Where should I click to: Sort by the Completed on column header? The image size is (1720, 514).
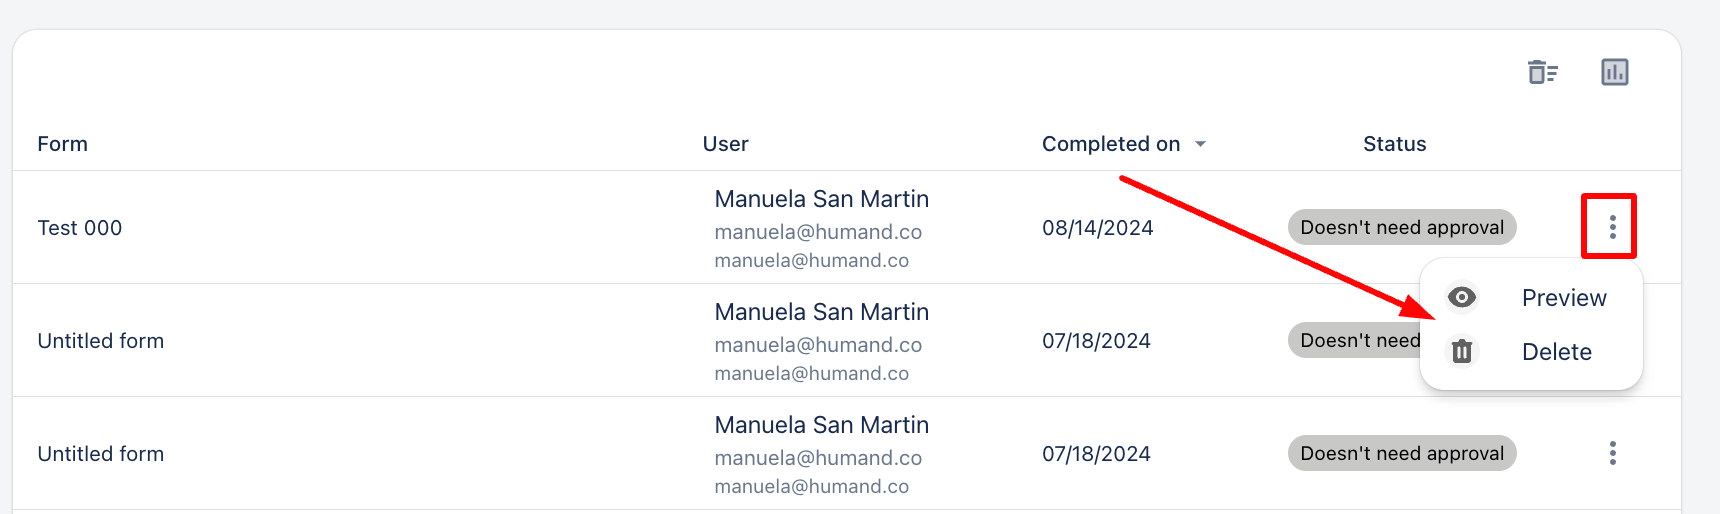coord(1111,144)
